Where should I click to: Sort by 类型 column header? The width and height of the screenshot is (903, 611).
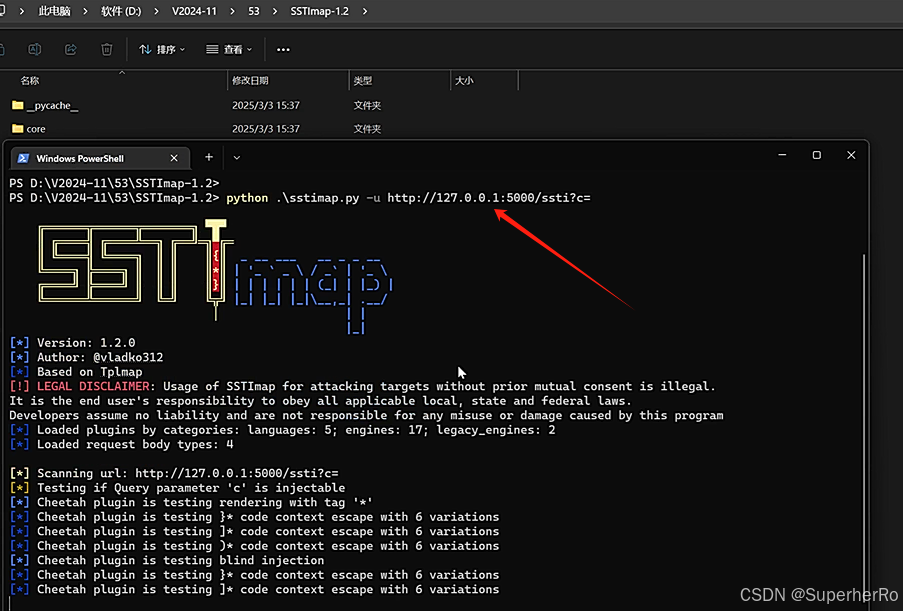click(x=363, y=81)
